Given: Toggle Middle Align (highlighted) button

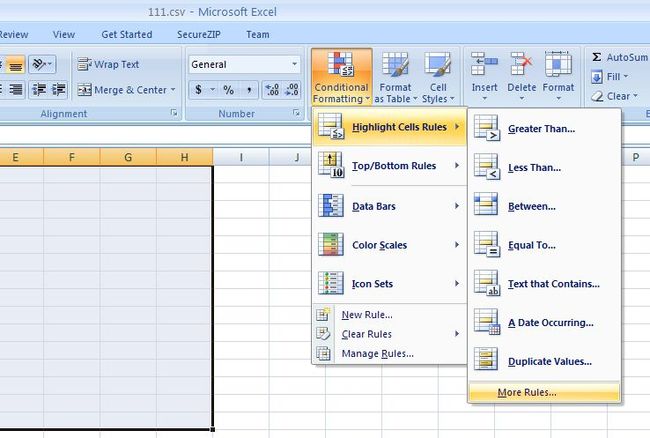Looking at the screenshot, I should pos(16,65).
